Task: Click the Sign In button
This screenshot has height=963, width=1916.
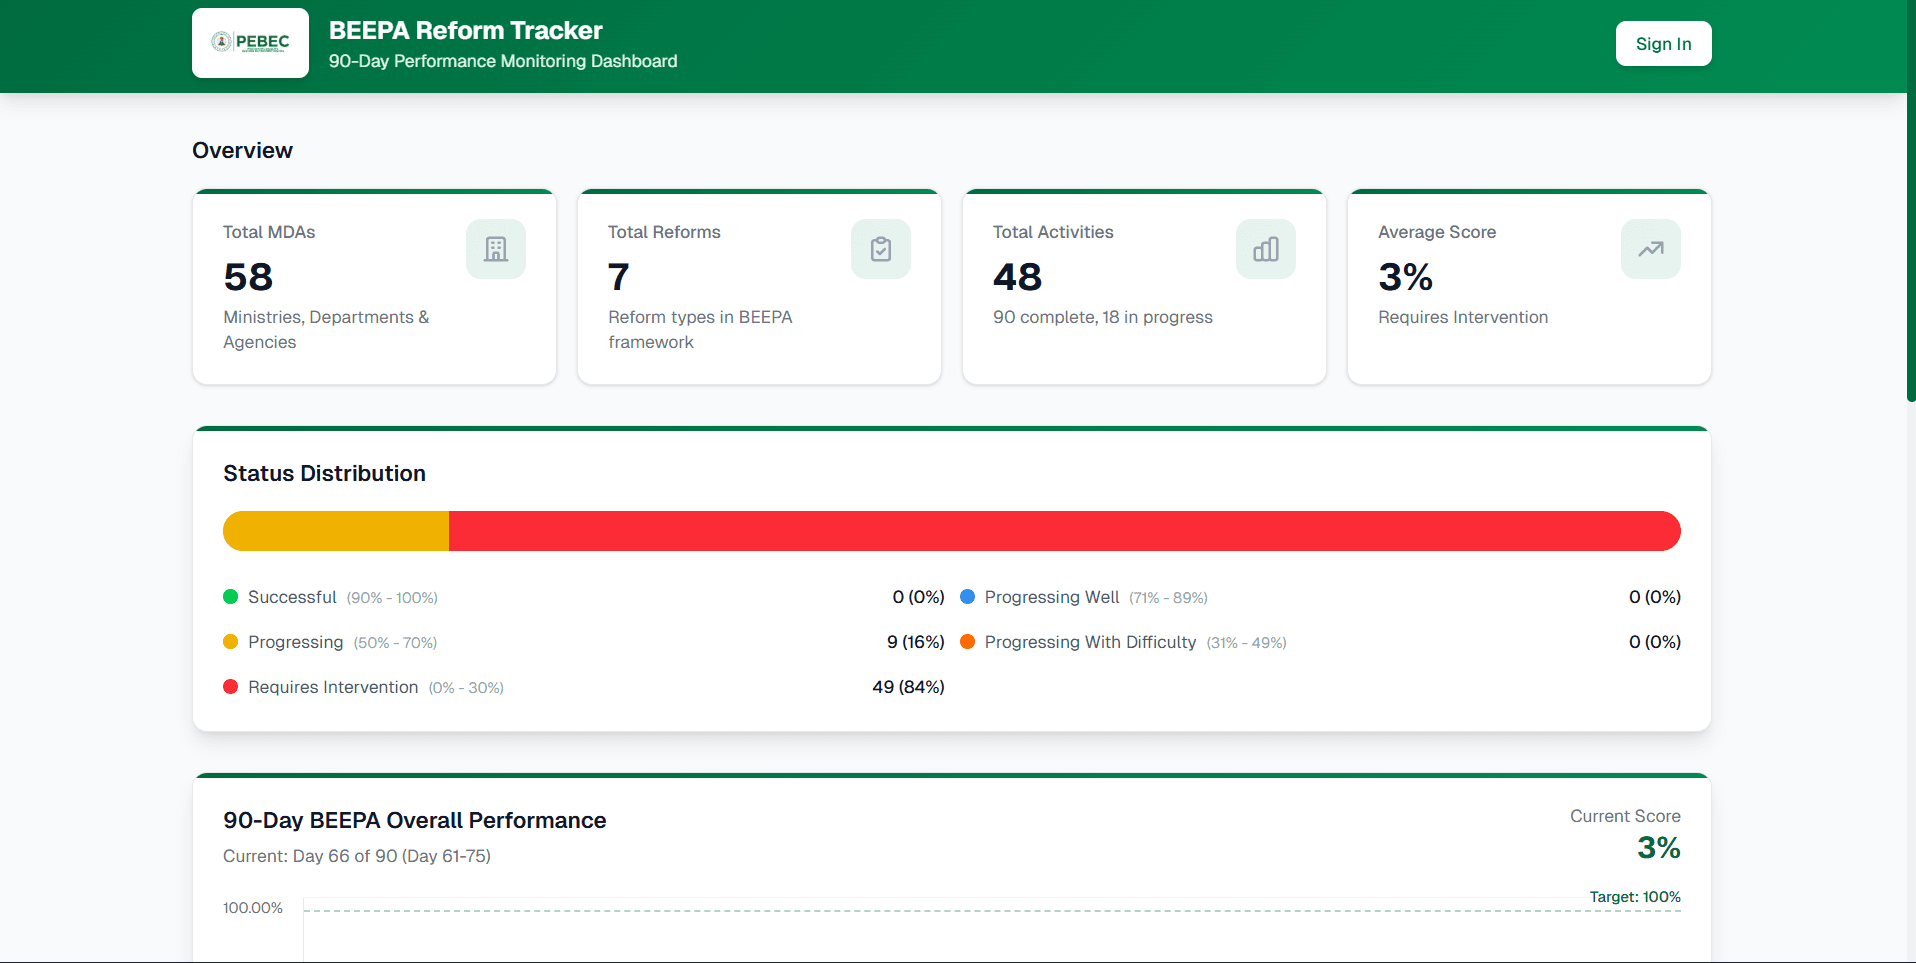Action: pyautogui.click(x=1663, y=44)
